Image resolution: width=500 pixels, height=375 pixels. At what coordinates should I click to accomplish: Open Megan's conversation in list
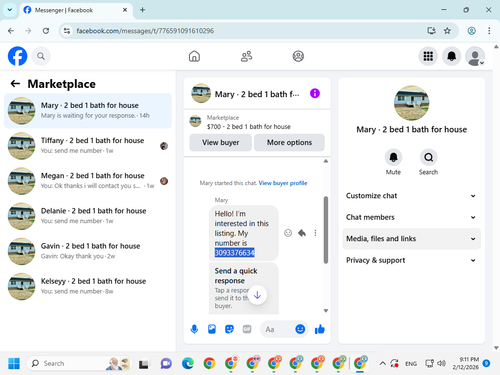pos(88,181)
